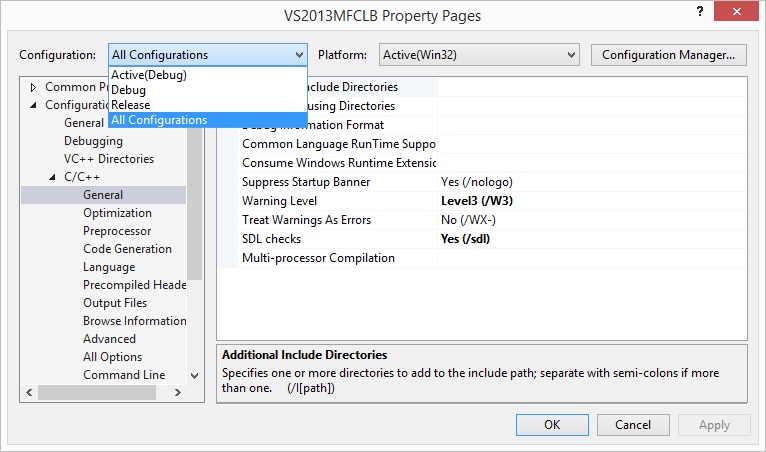
Task: Choose All Configurations in the dropdown list
Action: coord(208,120)
